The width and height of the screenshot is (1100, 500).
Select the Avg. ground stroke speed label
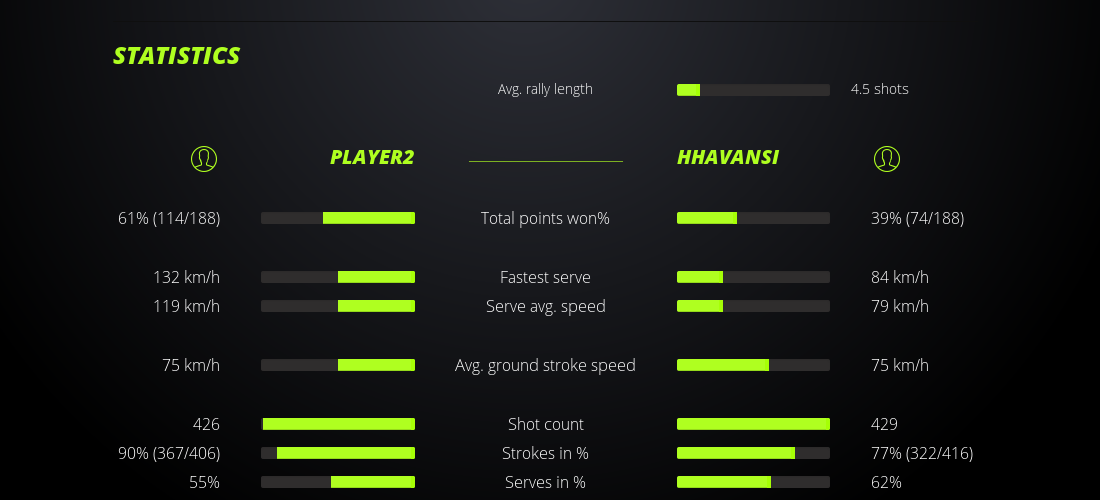545,365
